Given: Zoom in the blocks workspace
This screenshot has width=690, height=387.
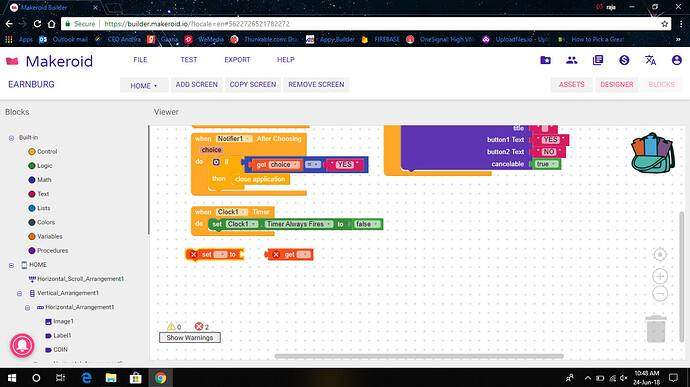Looking at the screenshot, I should (660, 276).
